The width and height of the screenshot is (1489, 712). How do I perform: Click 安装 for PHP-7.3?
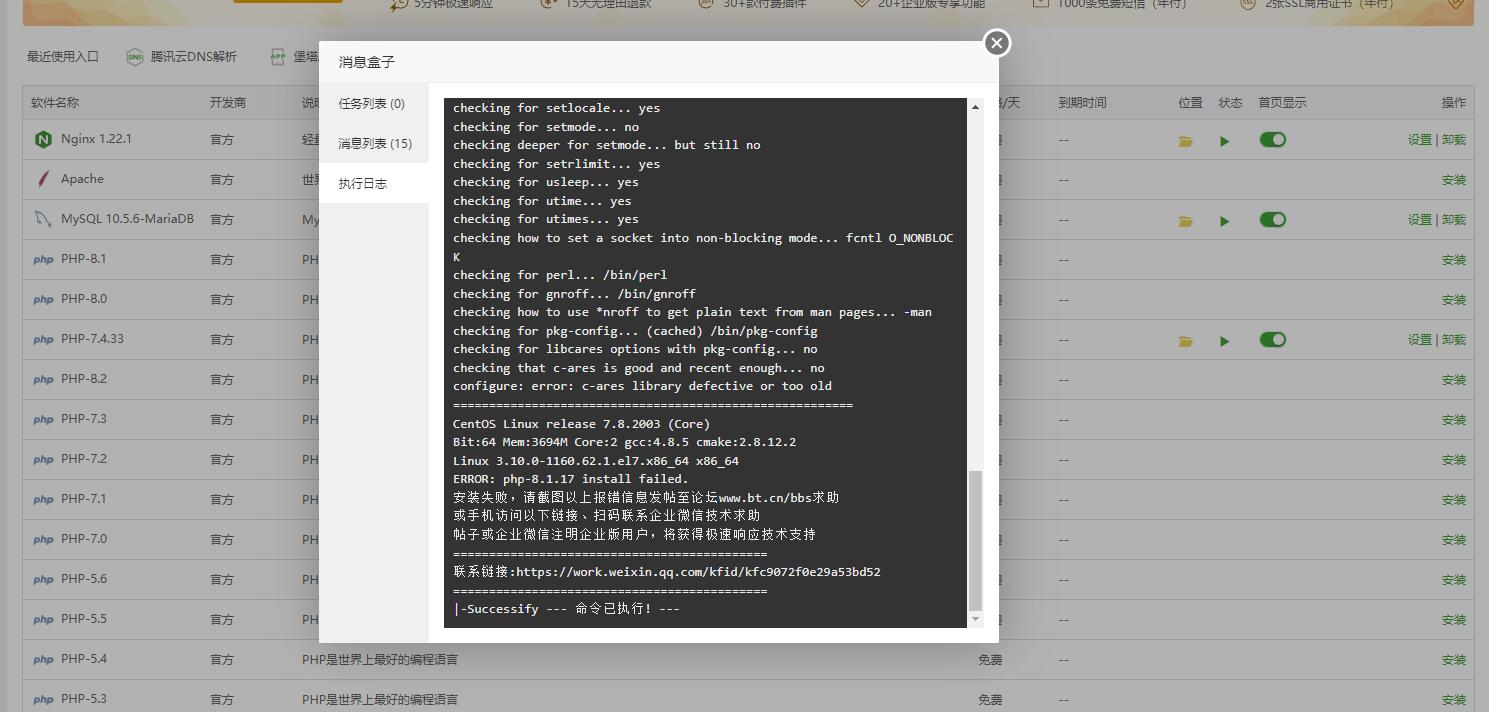(x=1454, y=420)
